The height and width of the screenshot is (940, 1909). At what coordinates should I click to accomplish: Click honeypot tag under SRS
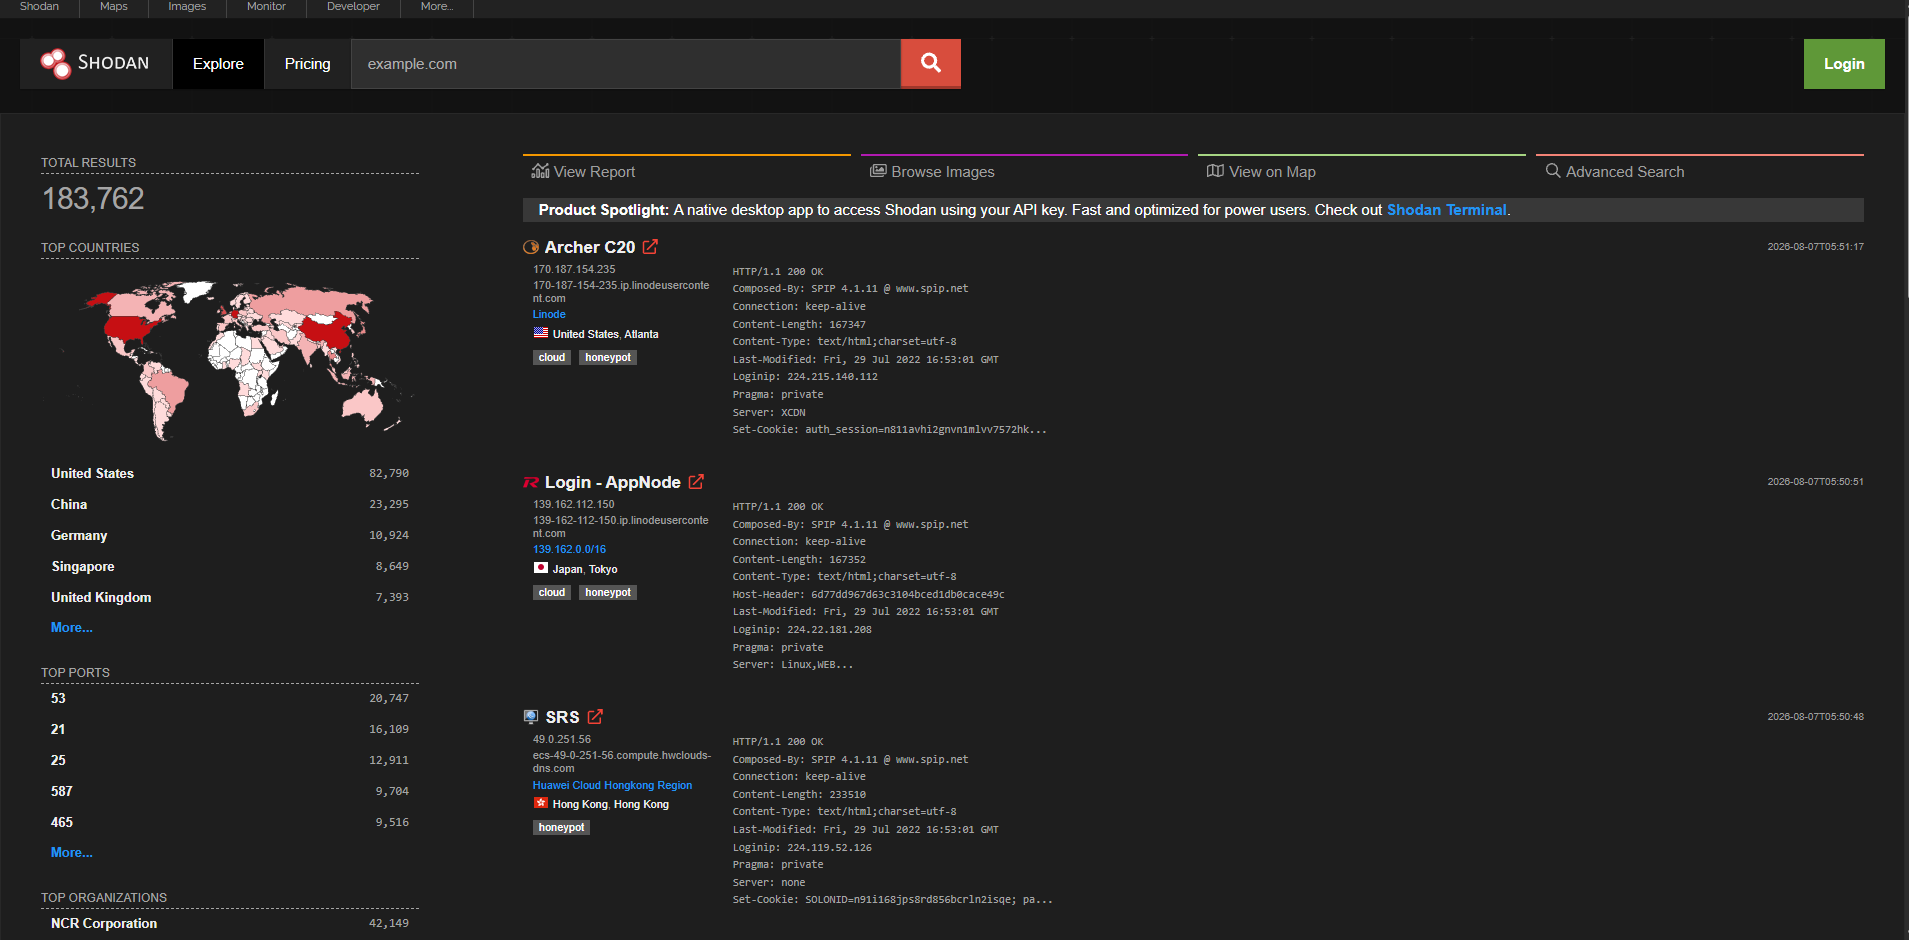pos(561,827)
